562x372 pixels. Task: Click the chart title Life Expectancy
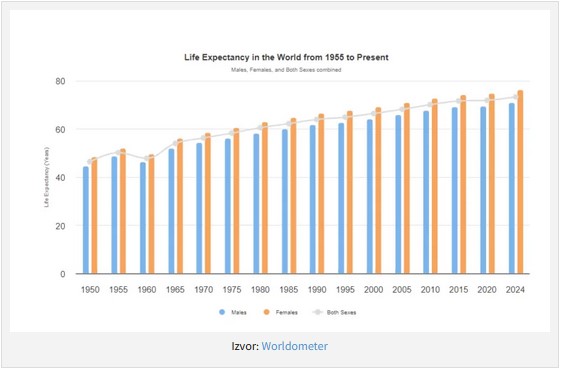286,57
